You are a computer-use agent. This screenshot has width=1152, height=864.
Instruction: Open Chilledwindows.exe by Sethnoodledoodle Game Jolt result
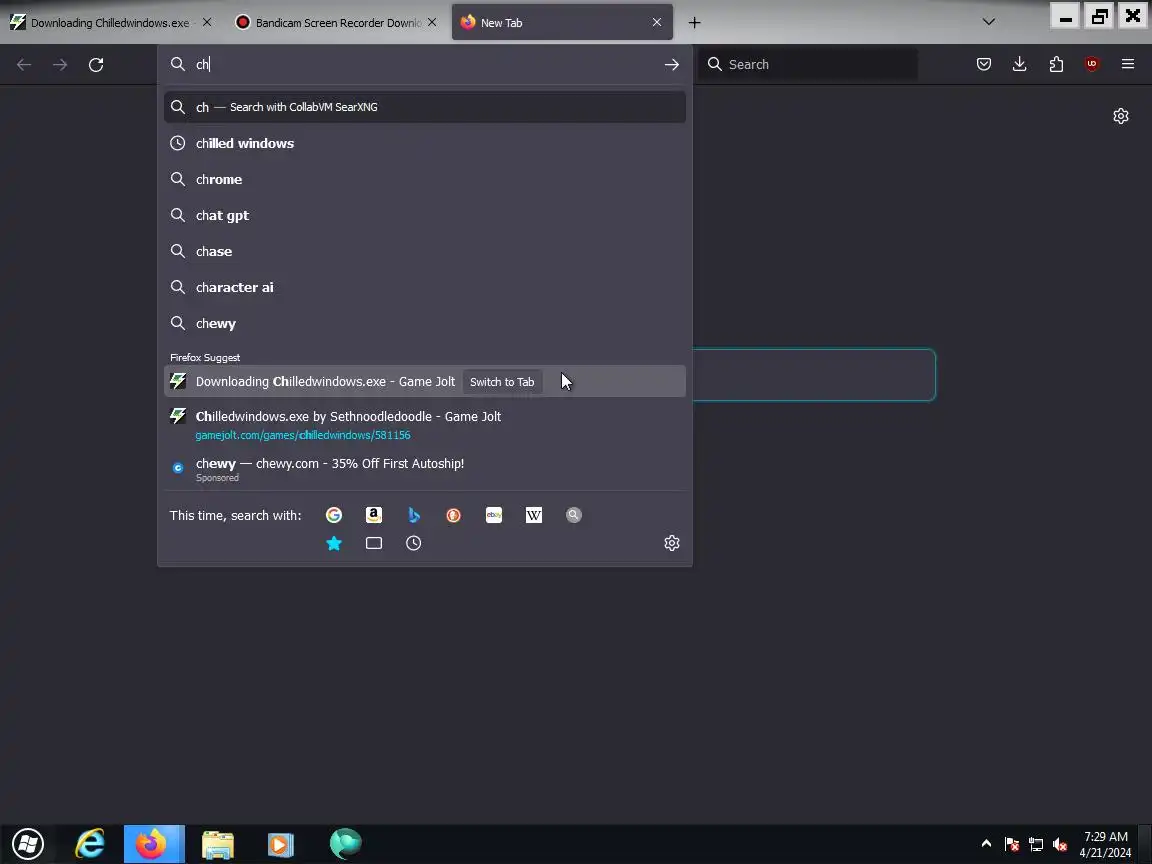coord(348,417)
